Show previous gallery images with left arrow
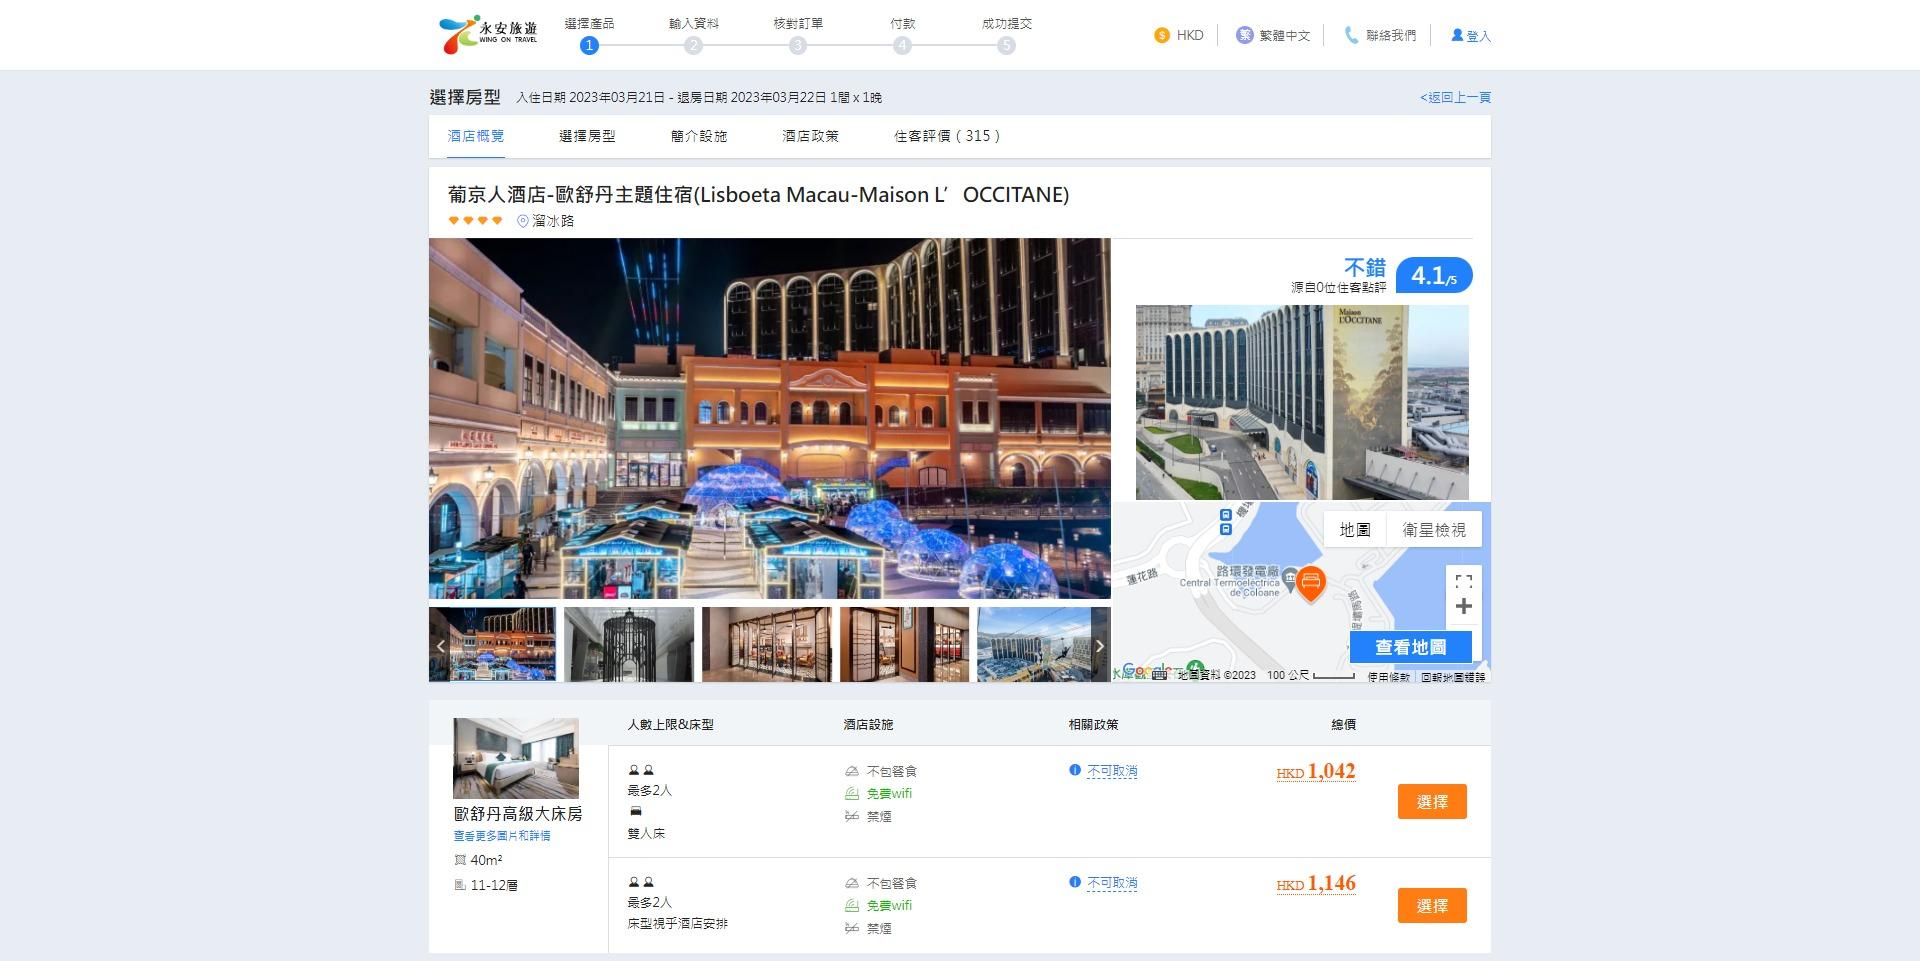 click(x=440, y=646)
